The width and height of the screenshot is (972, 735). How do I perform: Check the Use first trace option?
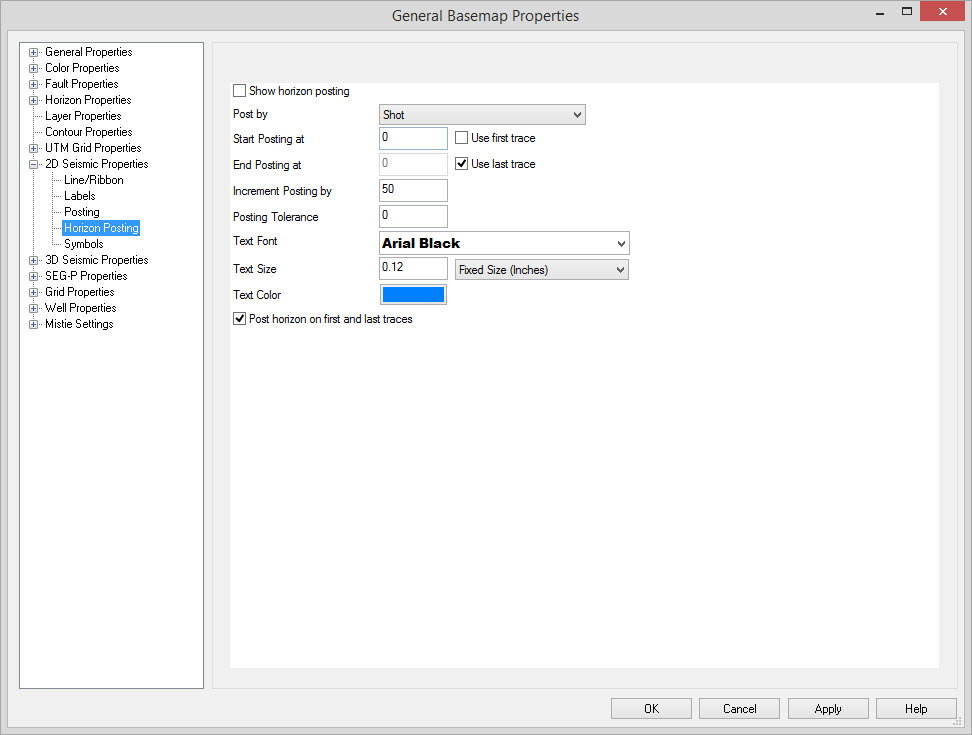[x=462, y=138]
